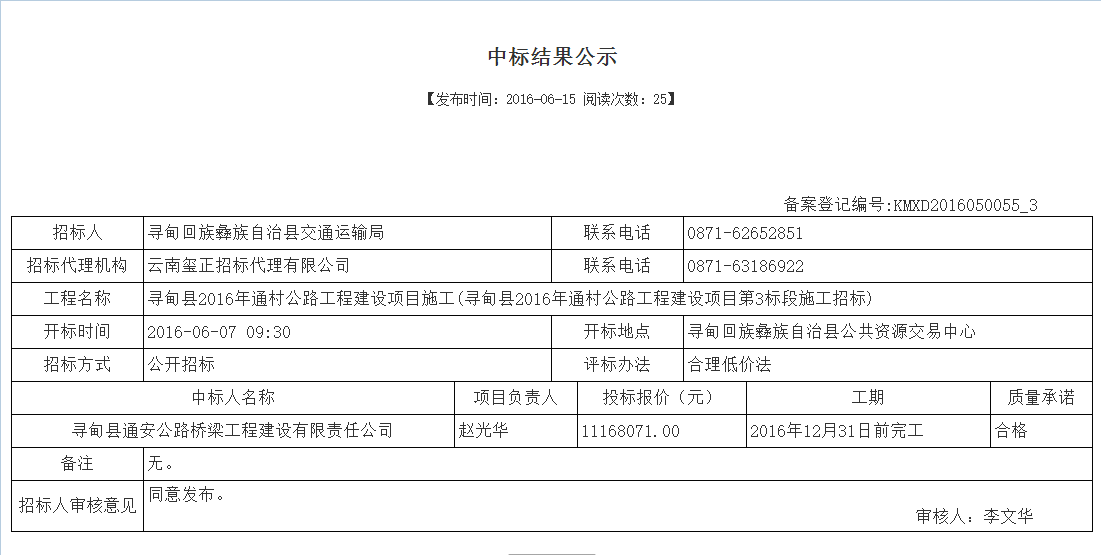Click the 质量承诺 column header
Image resolution: width=1101 pixels, height=555 pixels.
tap(1041, 398)
